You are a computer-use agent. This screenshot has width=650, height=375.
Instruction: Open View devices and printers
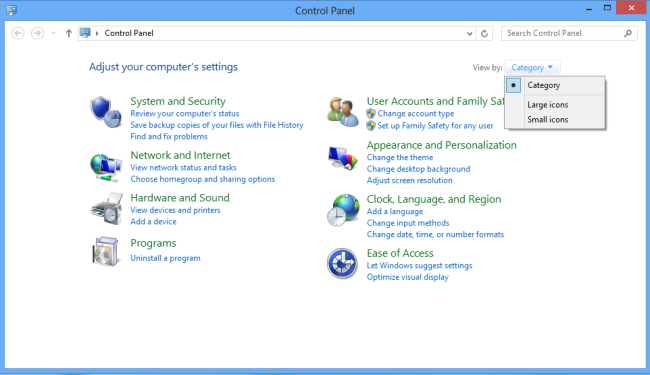[175, 210]
